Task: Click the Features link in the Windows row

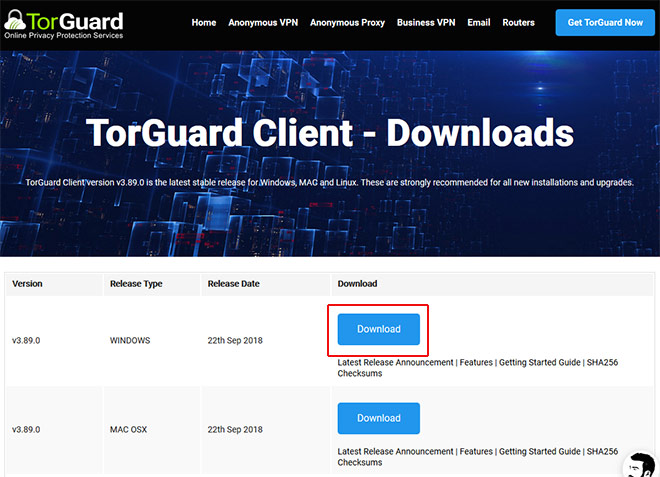Action: point(476,362)
